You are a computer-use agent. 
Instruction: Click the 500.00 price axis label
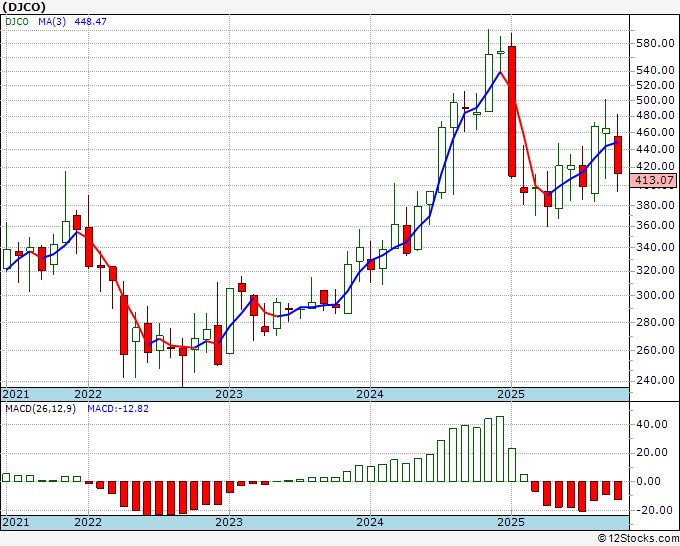click(655, 100)
